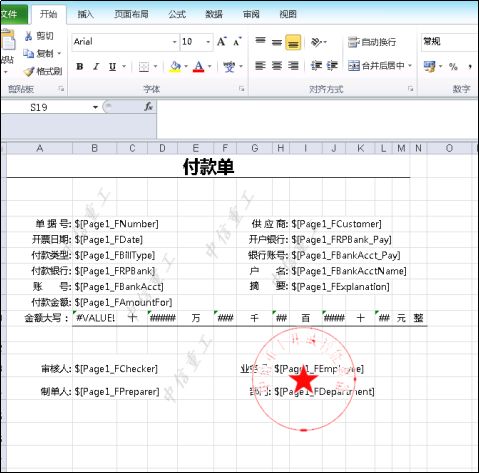Select cell with $[Page1_FNumber]

coord(117,224)
